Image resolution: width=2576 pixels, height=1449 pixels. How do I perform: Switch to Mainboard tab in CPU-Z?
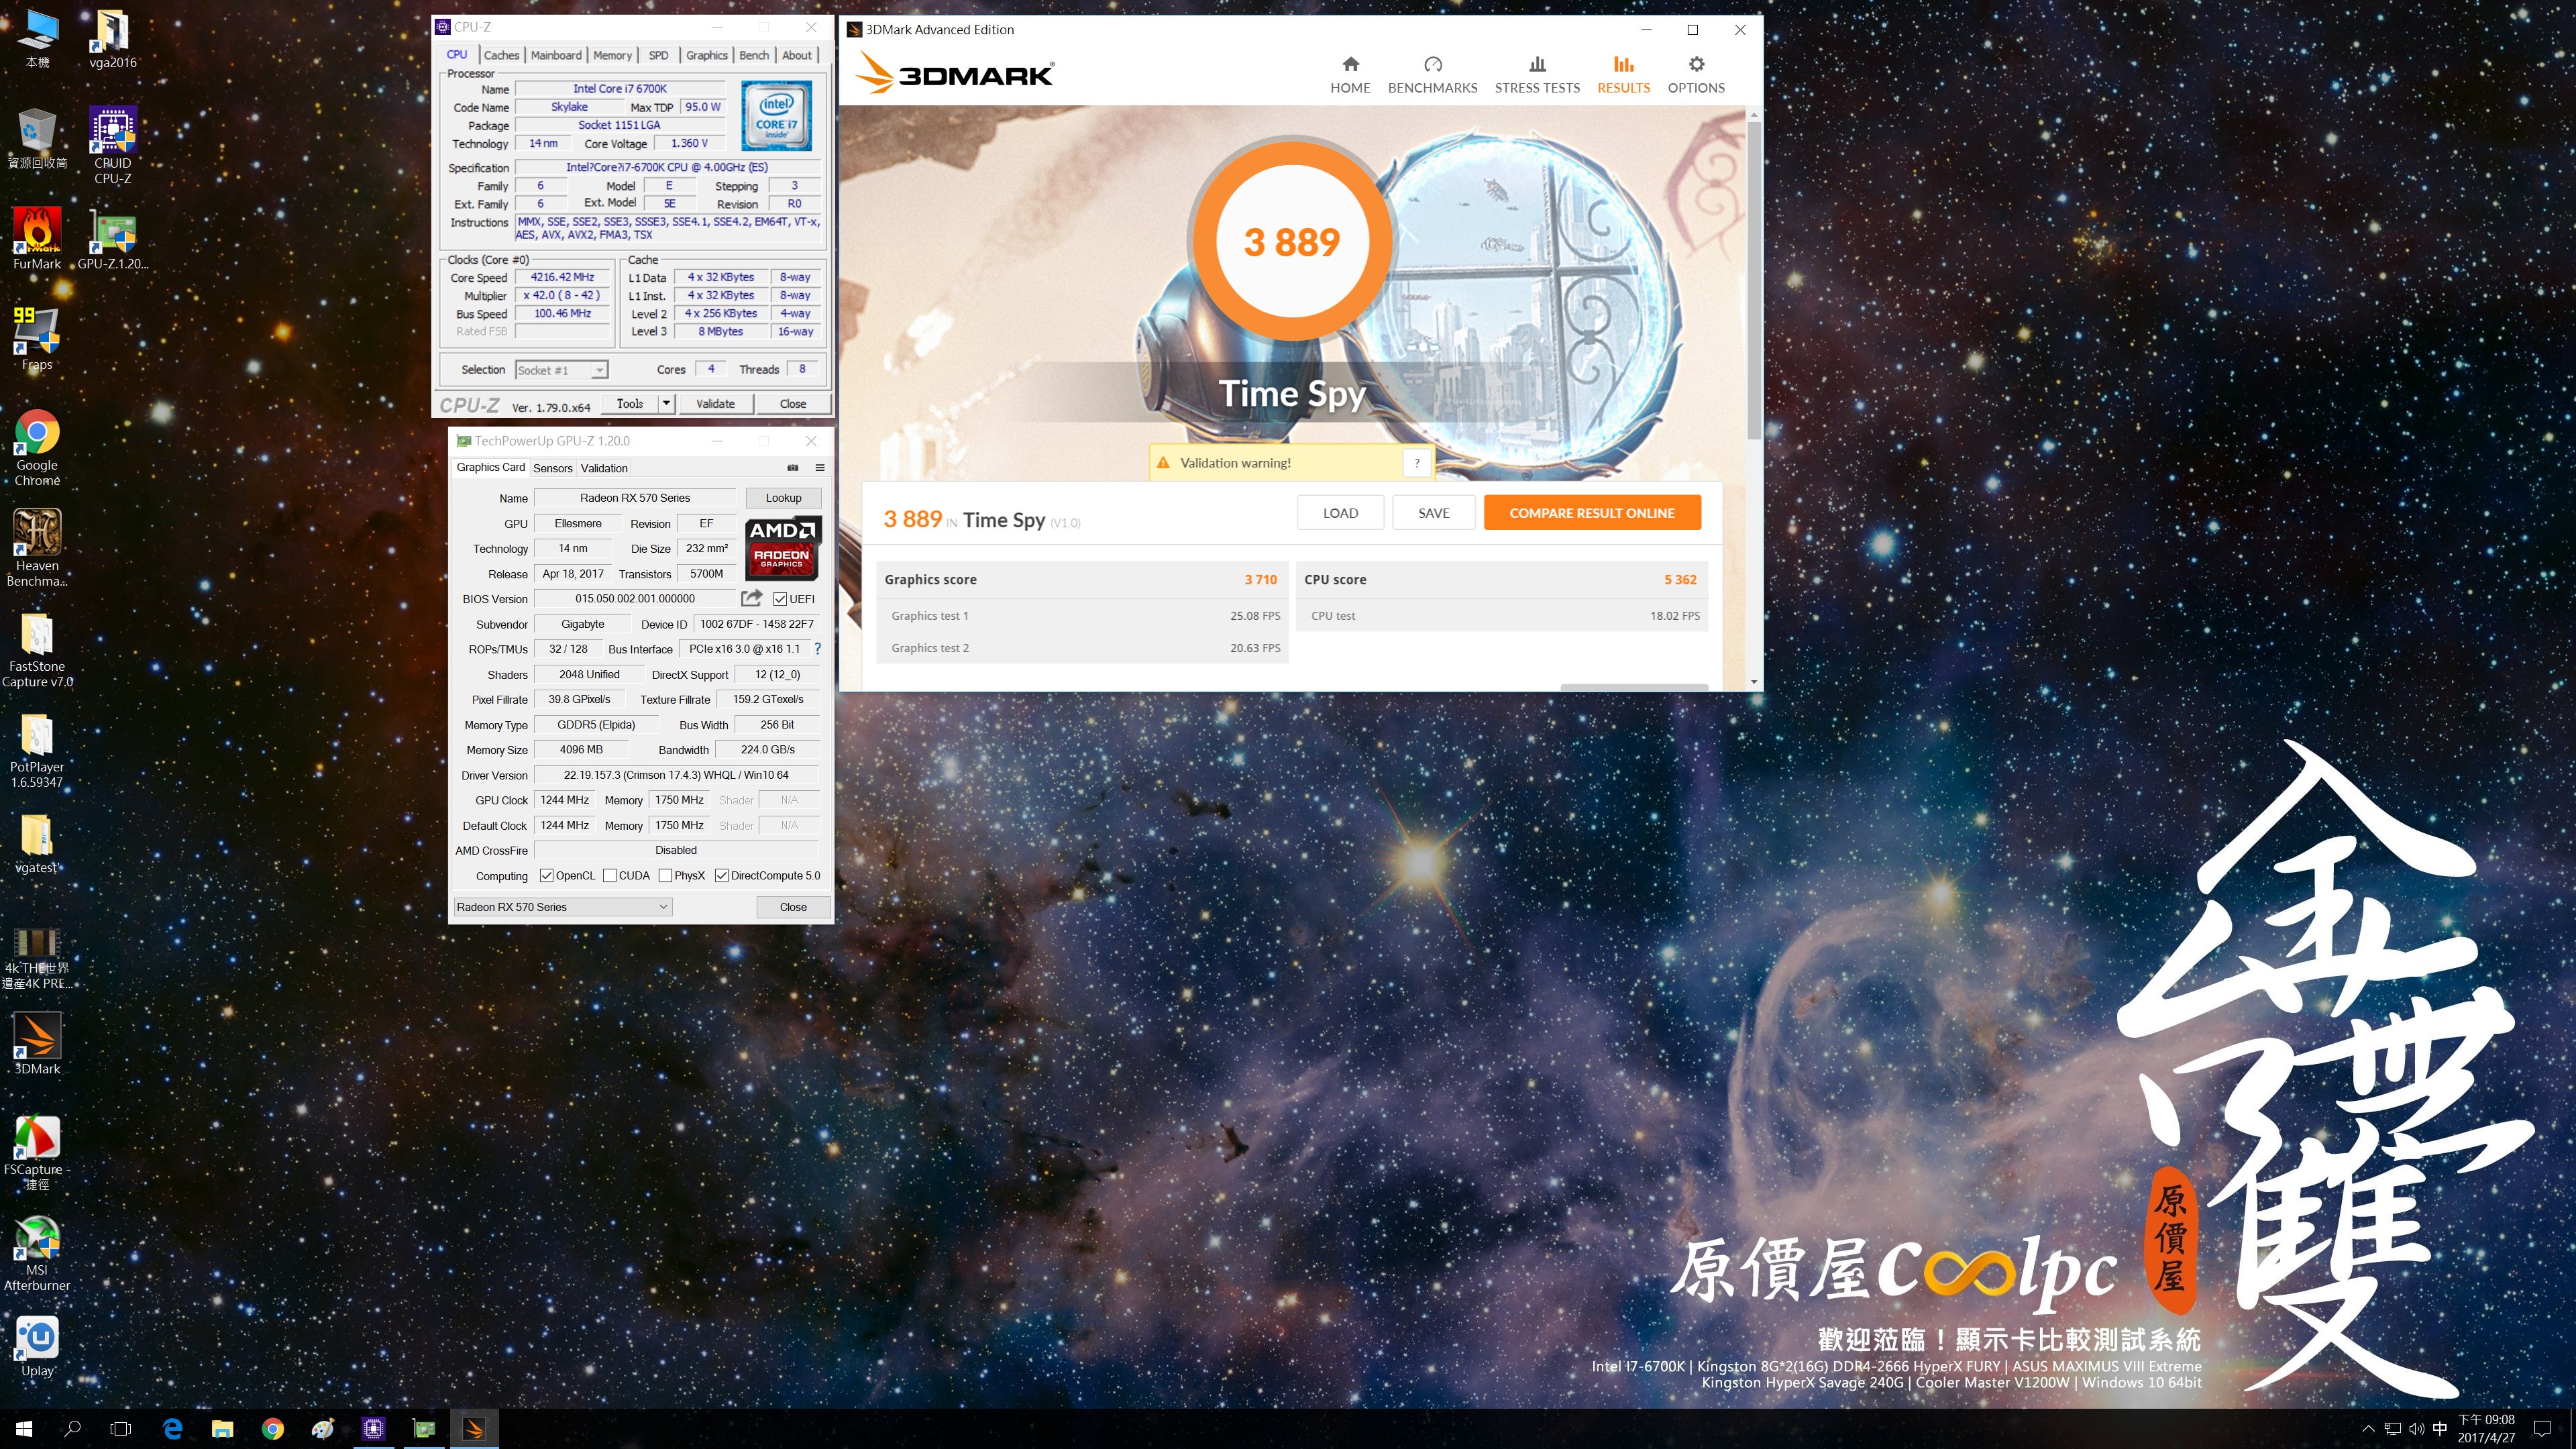(556, 56)
